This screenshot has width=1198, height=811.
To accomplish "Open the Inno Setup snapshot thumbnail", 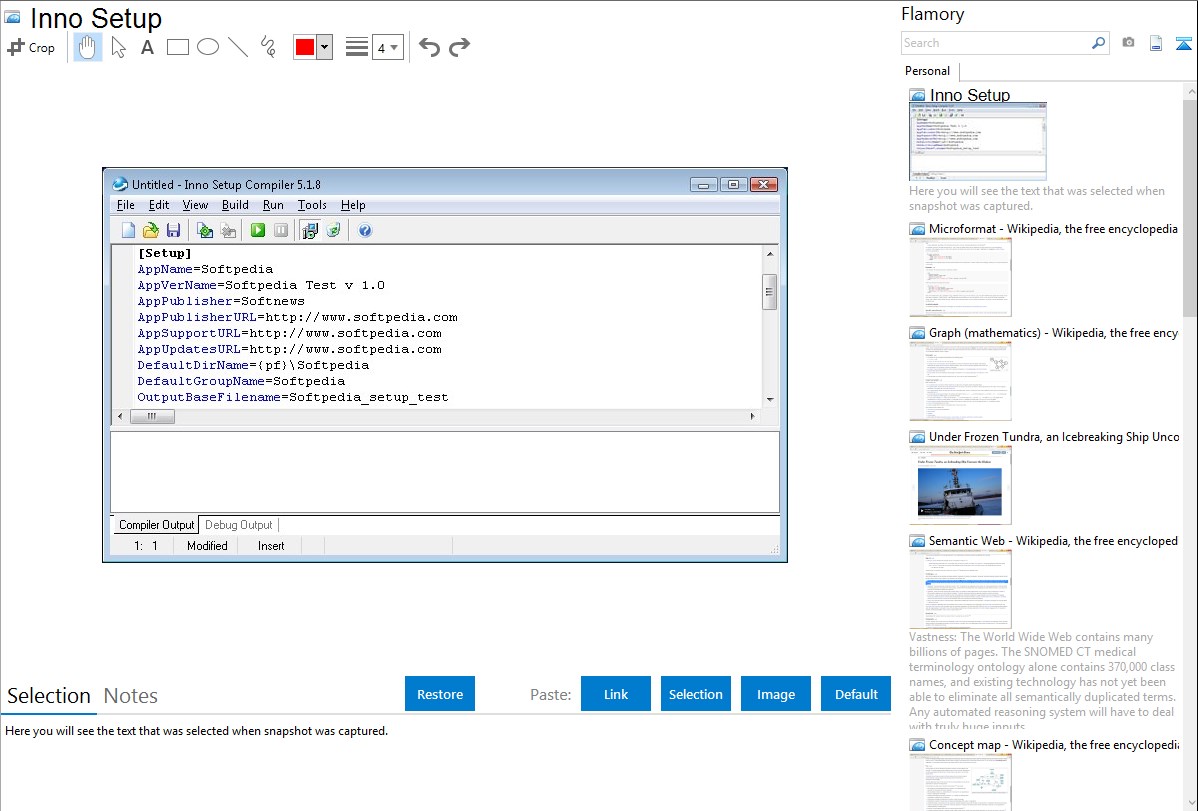I will point(978,142).
